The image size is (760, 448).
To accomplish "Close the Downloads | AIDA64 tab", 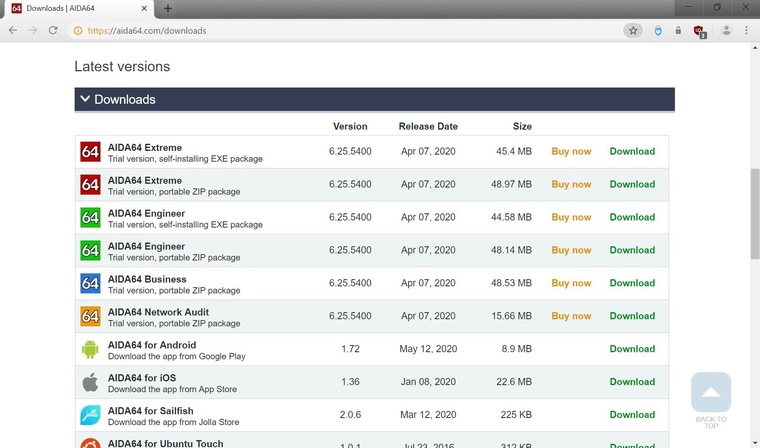I will click(144, 8).
